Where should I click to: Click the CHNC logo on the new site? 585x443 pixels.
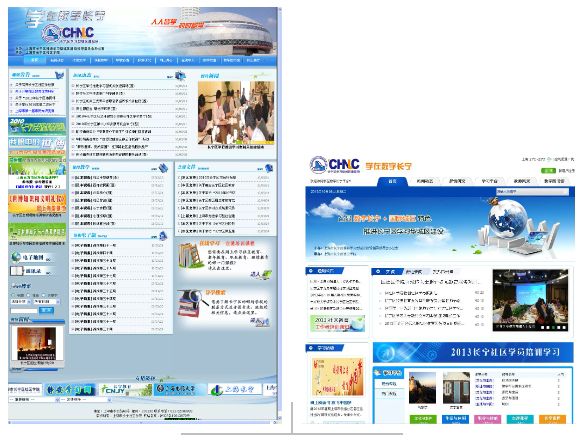[335, 165]
